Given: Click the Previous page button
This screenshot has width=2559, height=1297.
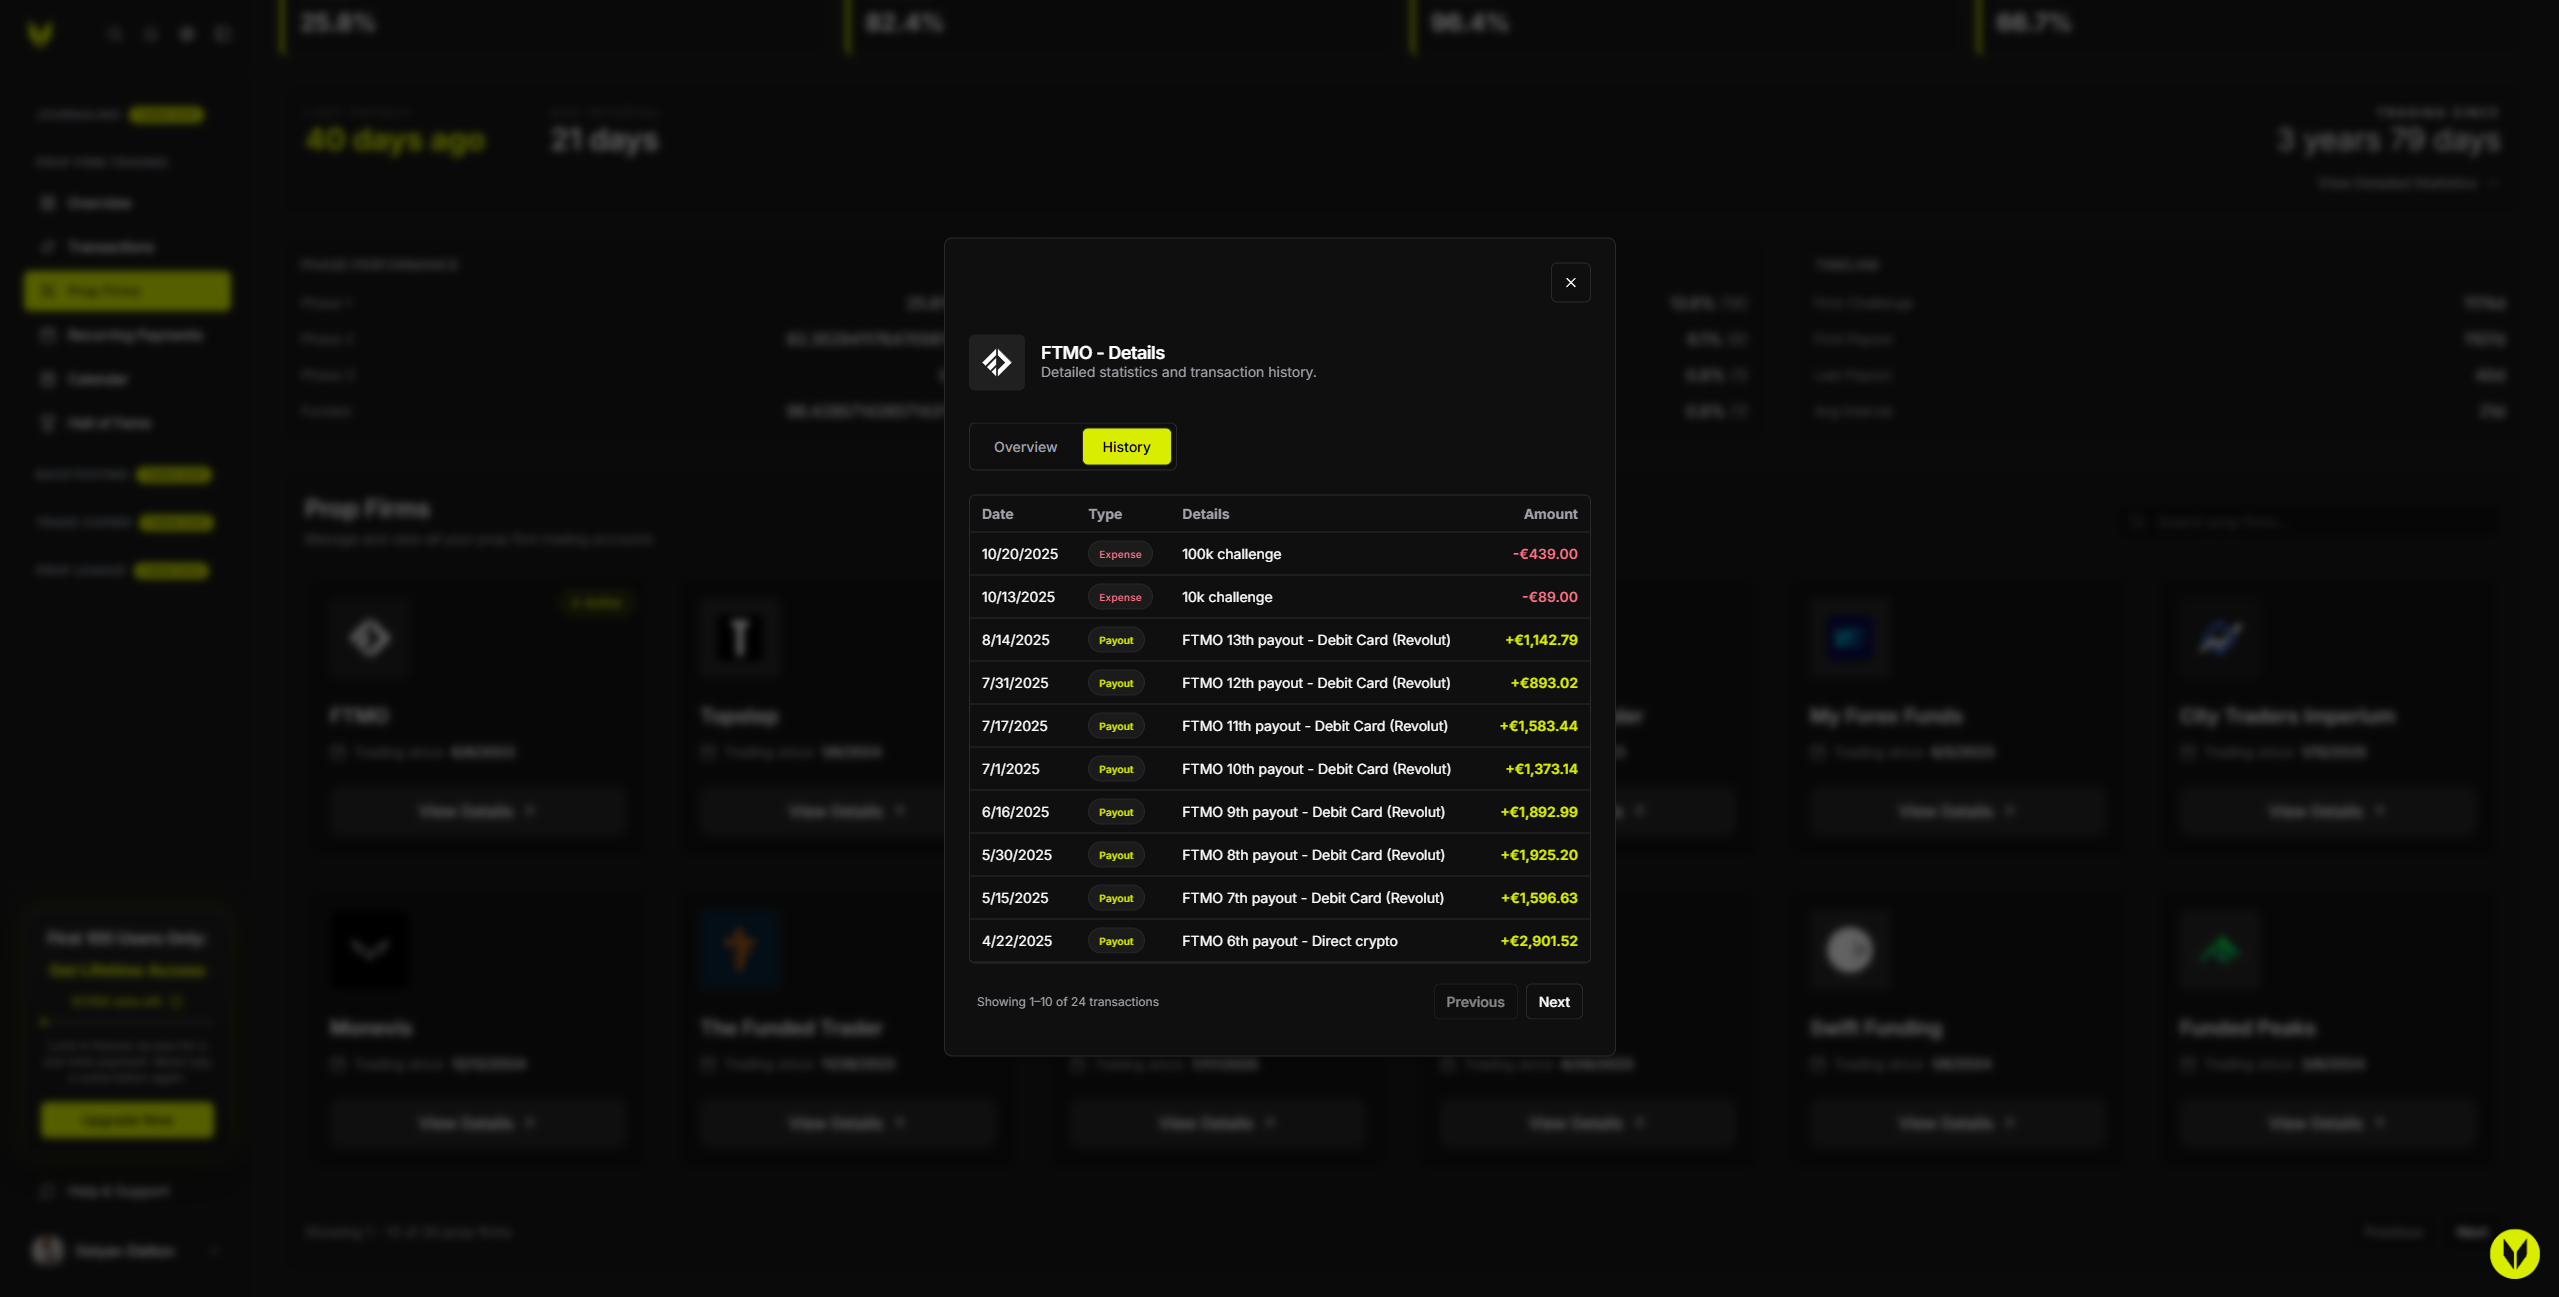Looking at the screenshot, I should [1475, 1002].
